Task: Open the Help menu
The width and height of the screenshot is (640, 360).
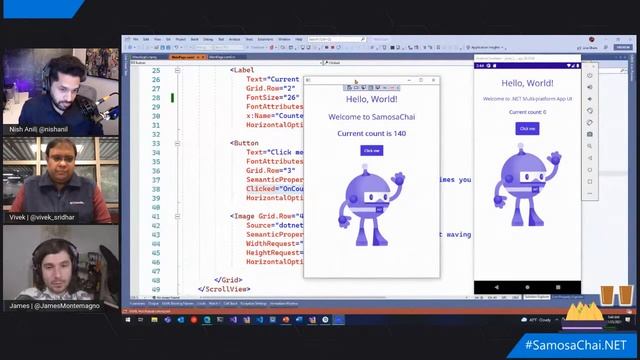Action: point(299,39)
